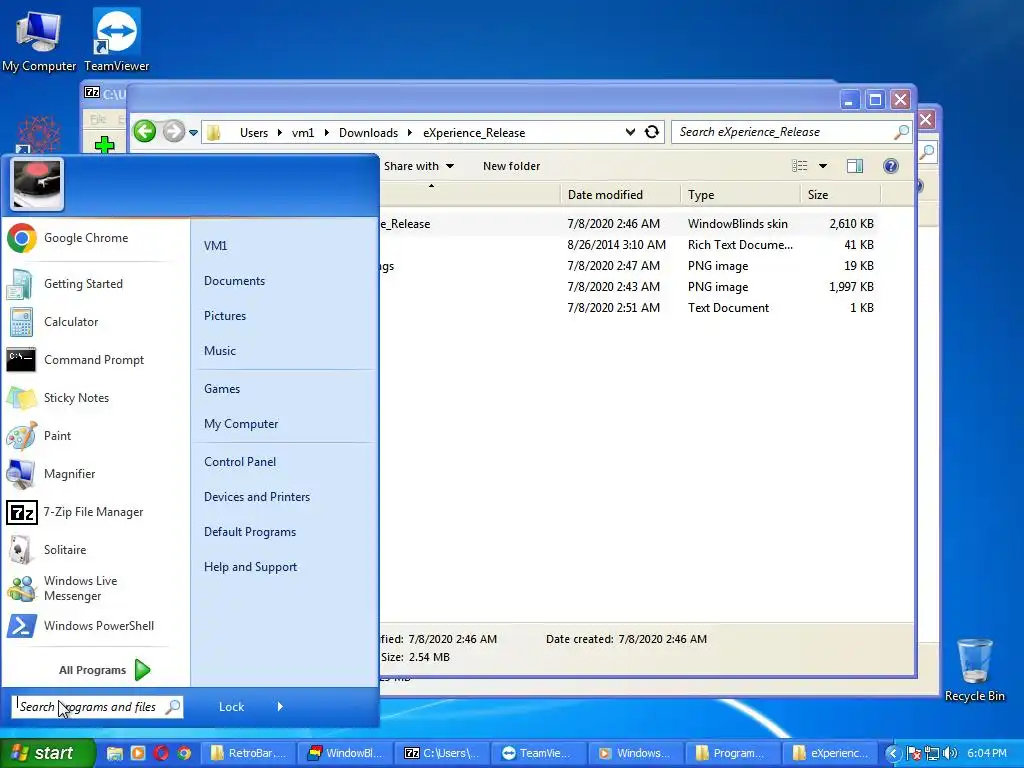Expand the shutdown options arrow beside Lock
Viewport: 1024px width, 768px height.
(x=280, y=707)
